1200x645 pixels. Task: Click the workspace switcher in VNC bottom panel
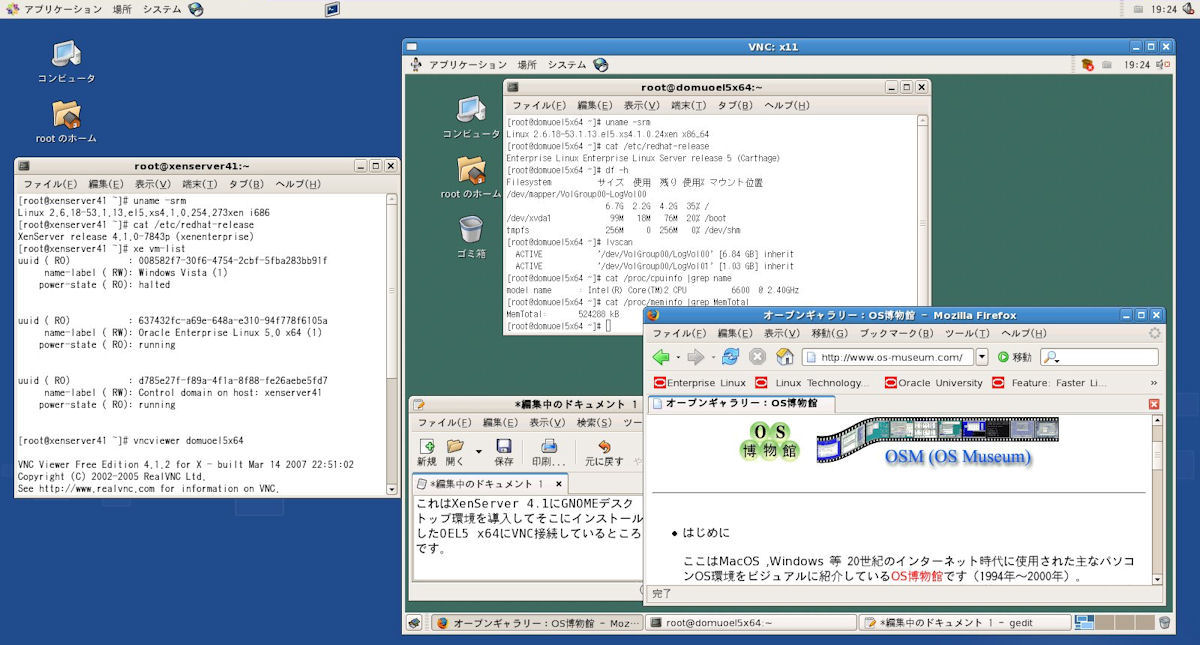point(1113,623)
